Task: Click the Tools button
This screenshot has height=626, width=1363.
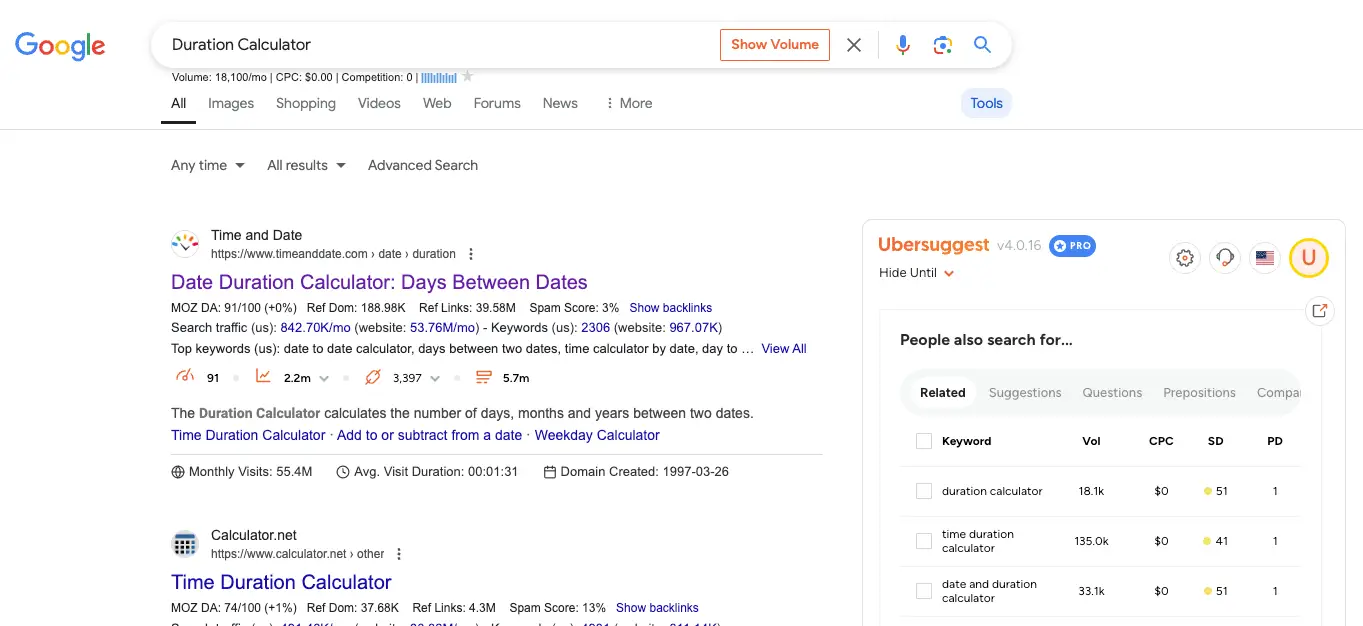Action: (986, 103)
